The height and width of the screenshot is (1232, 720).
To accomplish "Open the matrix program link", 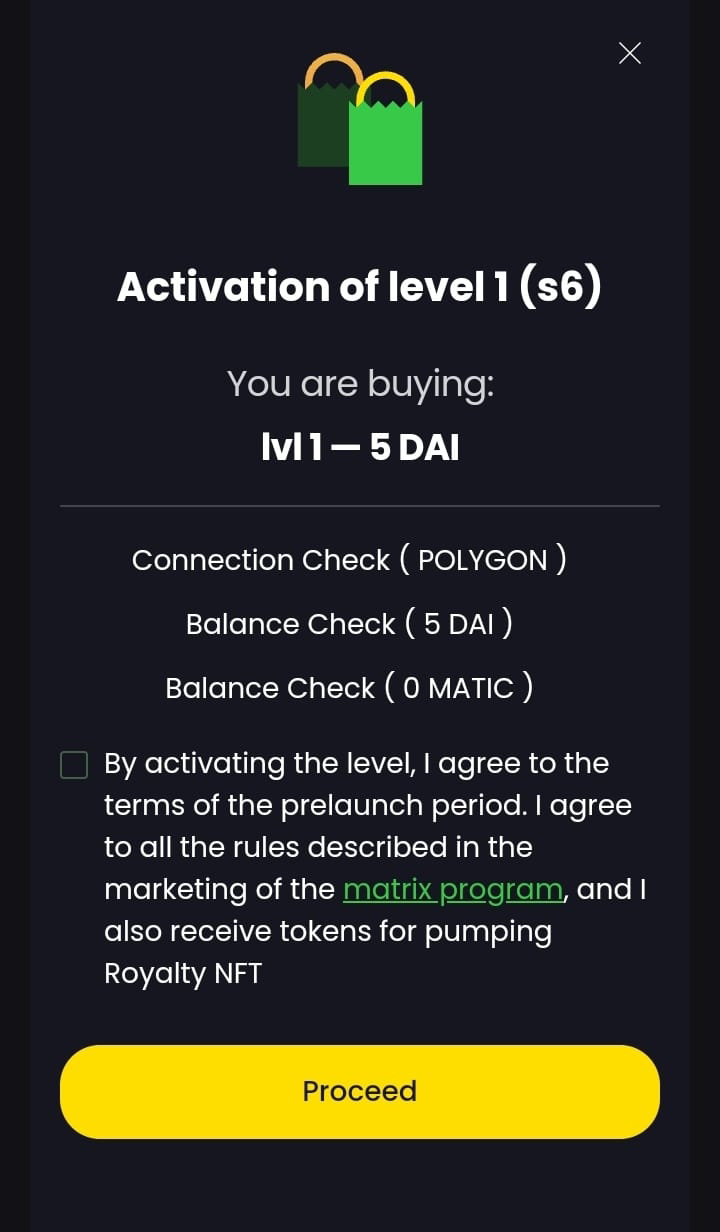I will (x=453, y=889).
